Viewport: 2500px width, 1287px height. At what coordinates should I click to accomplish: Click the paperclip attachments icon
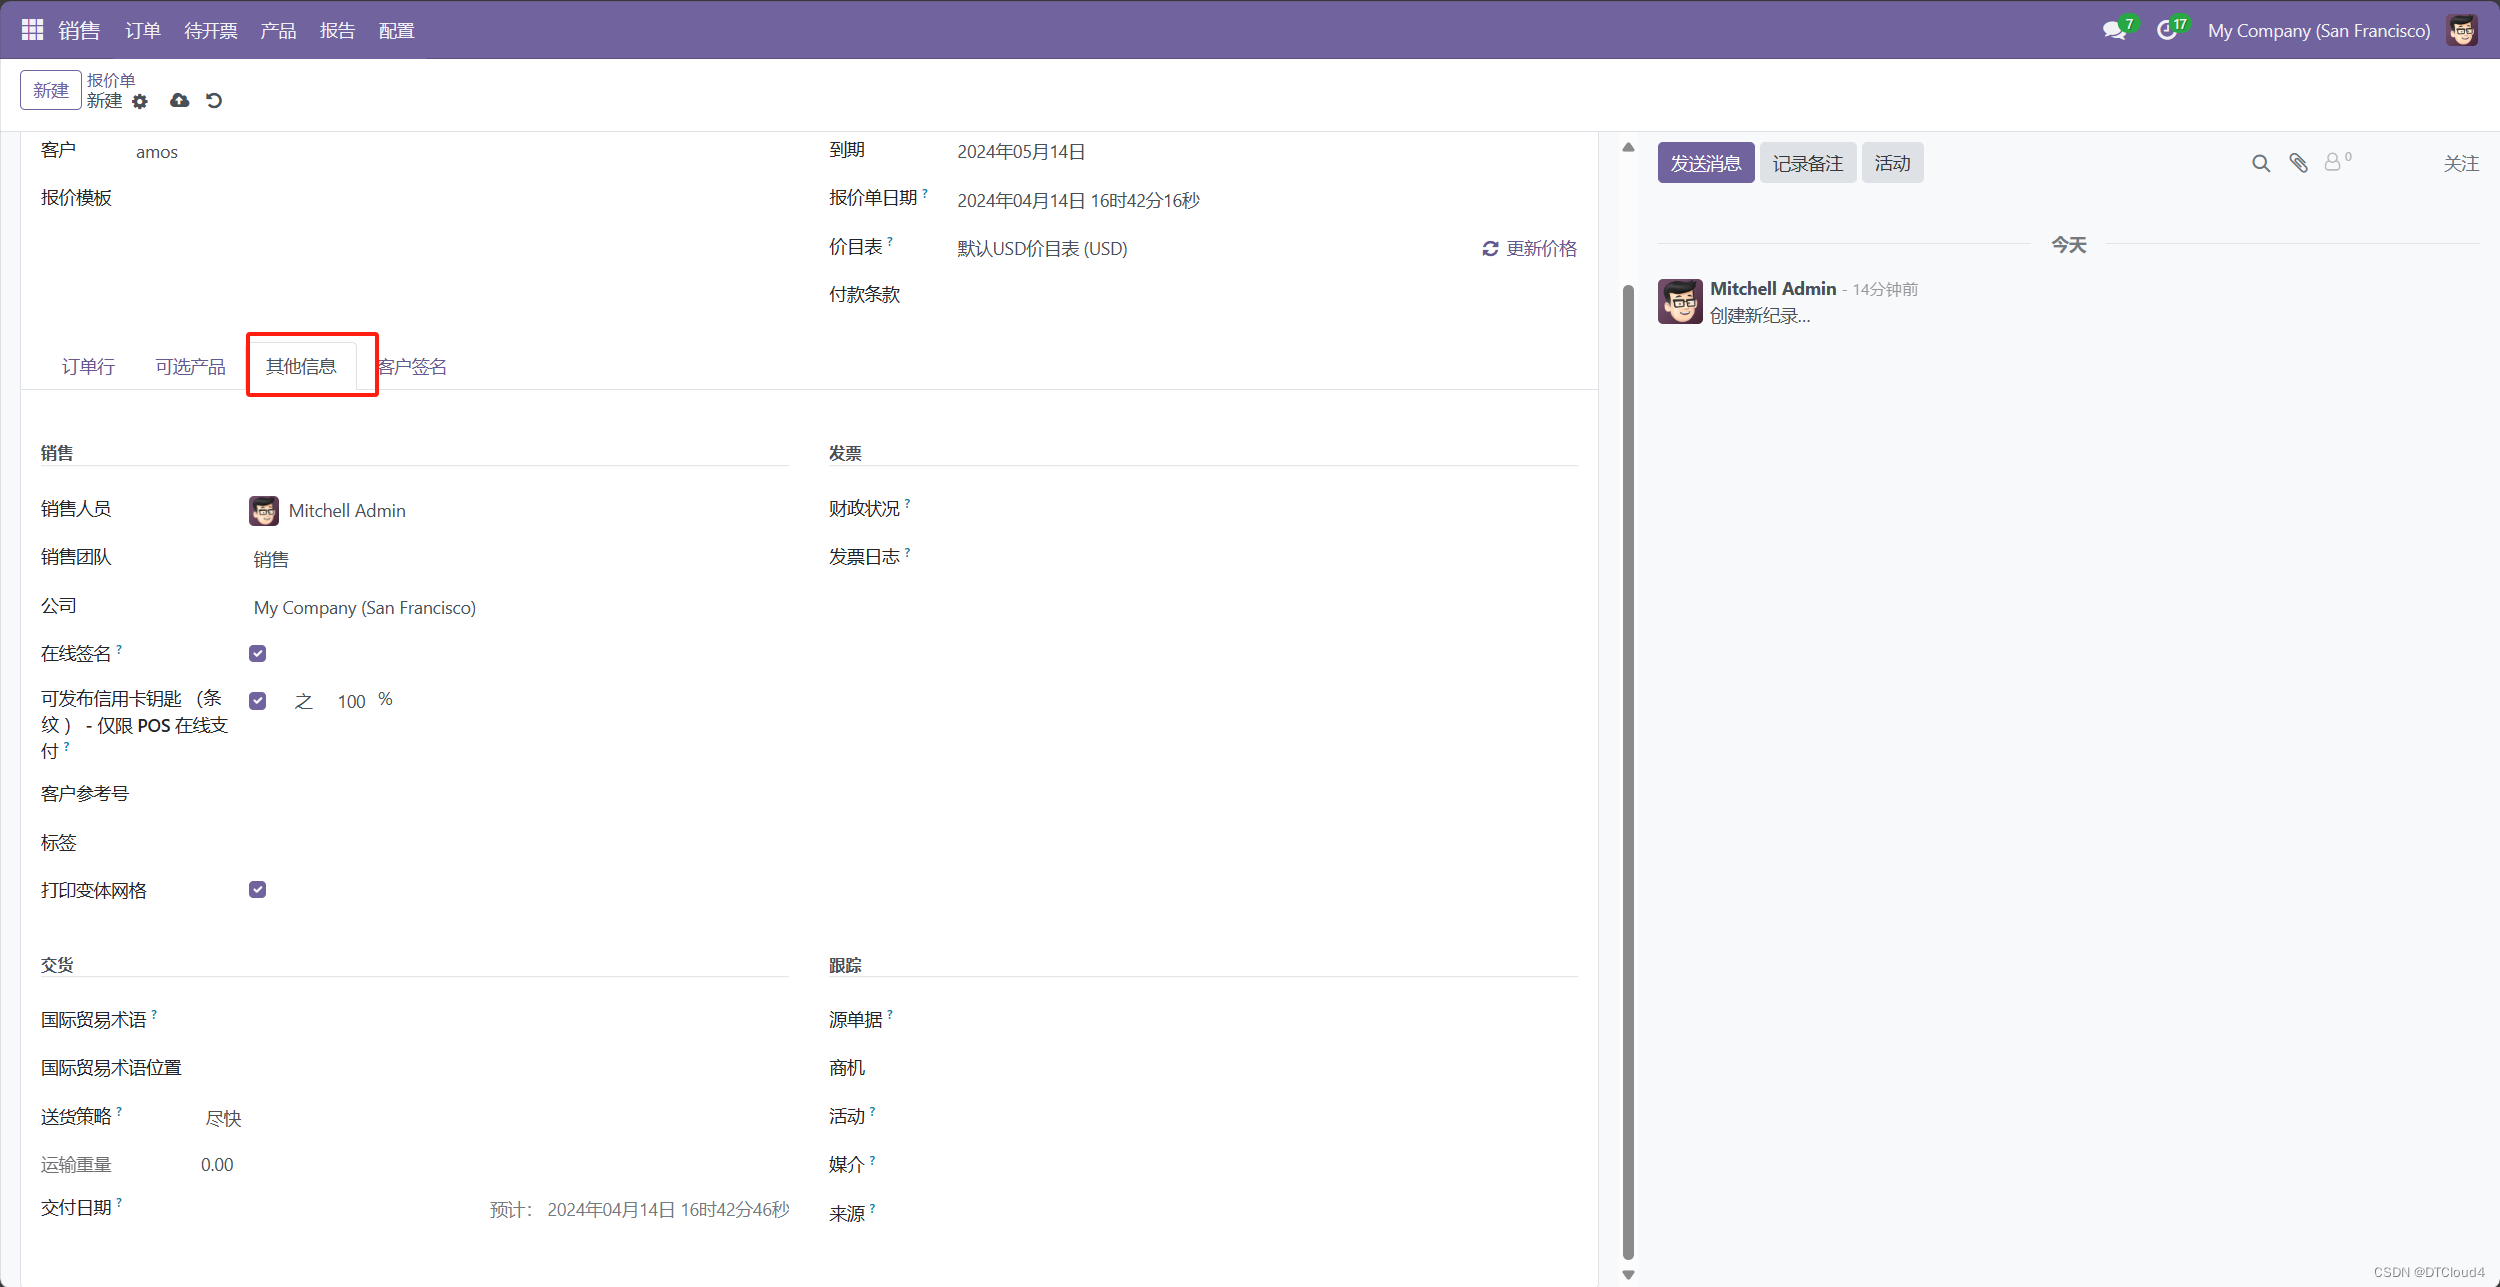[2298, 163]
